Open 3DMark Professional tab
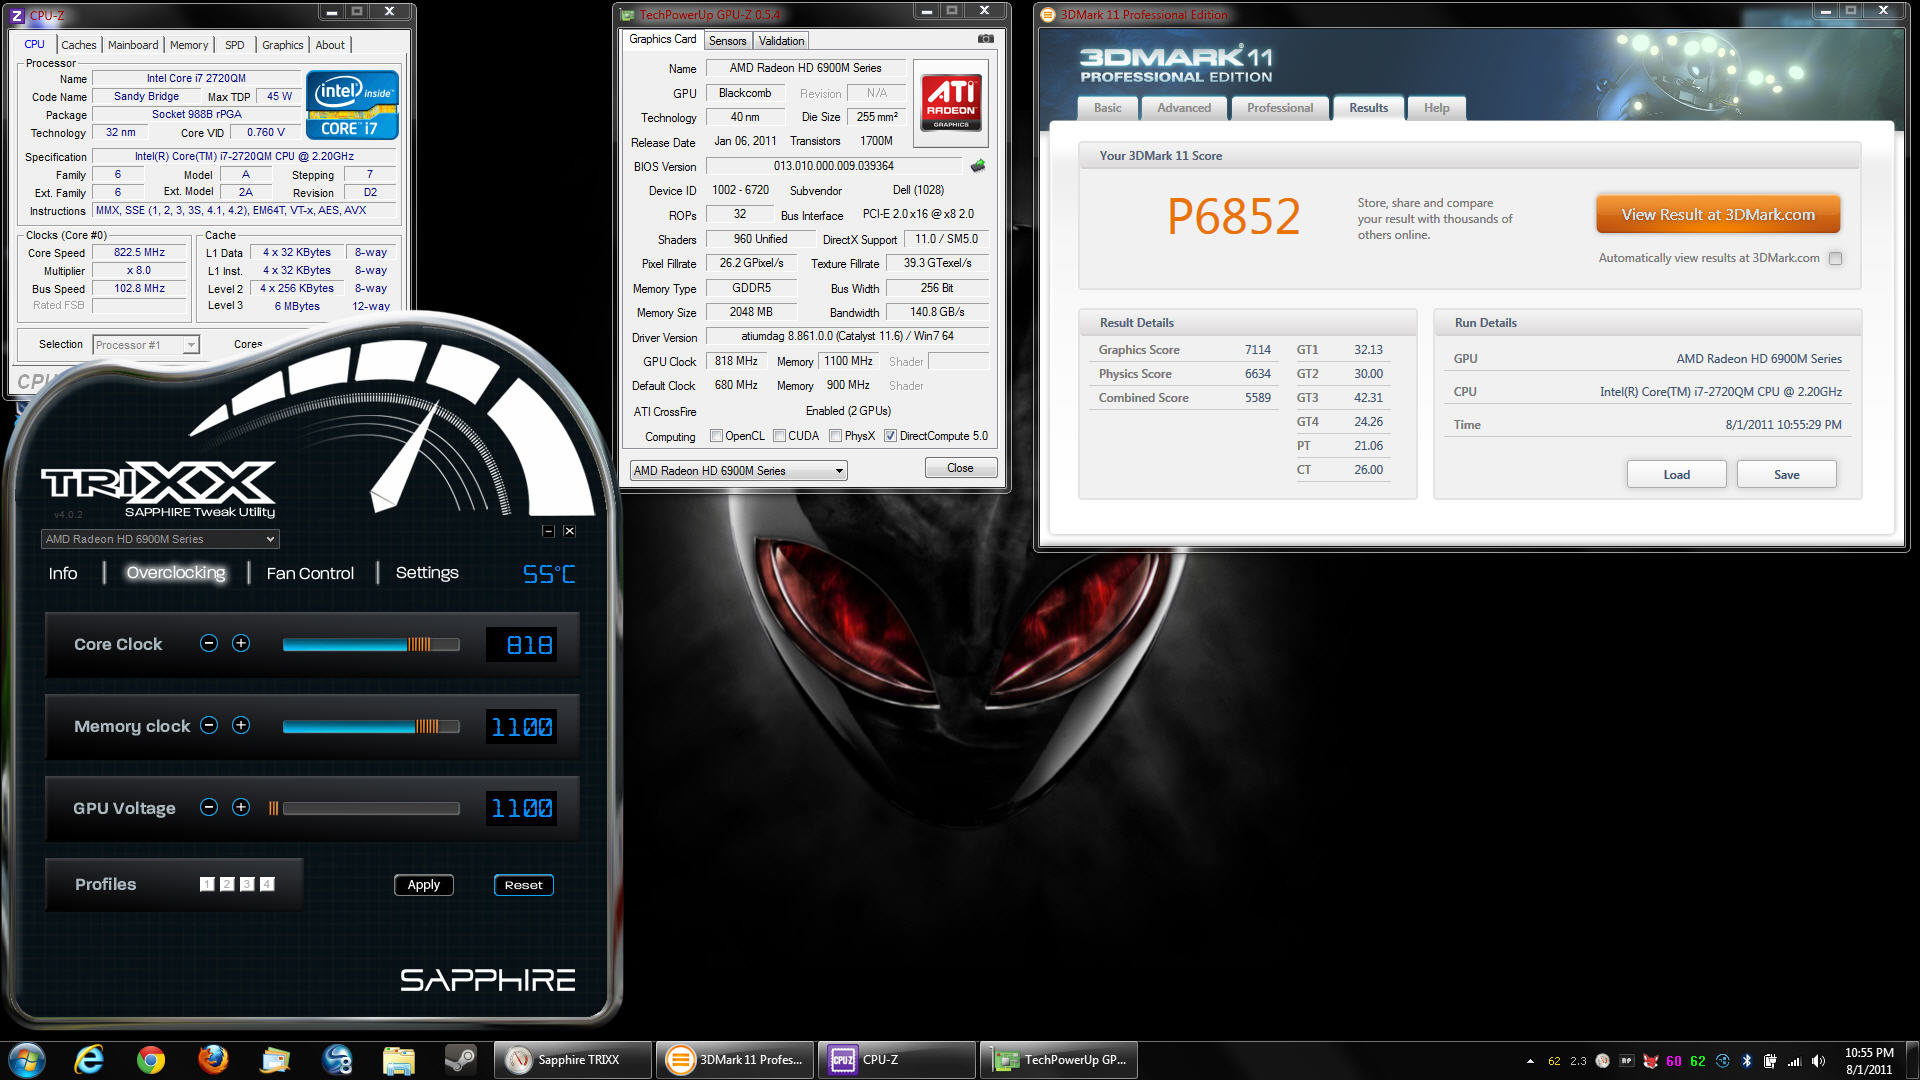Screen dimensions: 1920x1080 click(x=1280, y=108)
